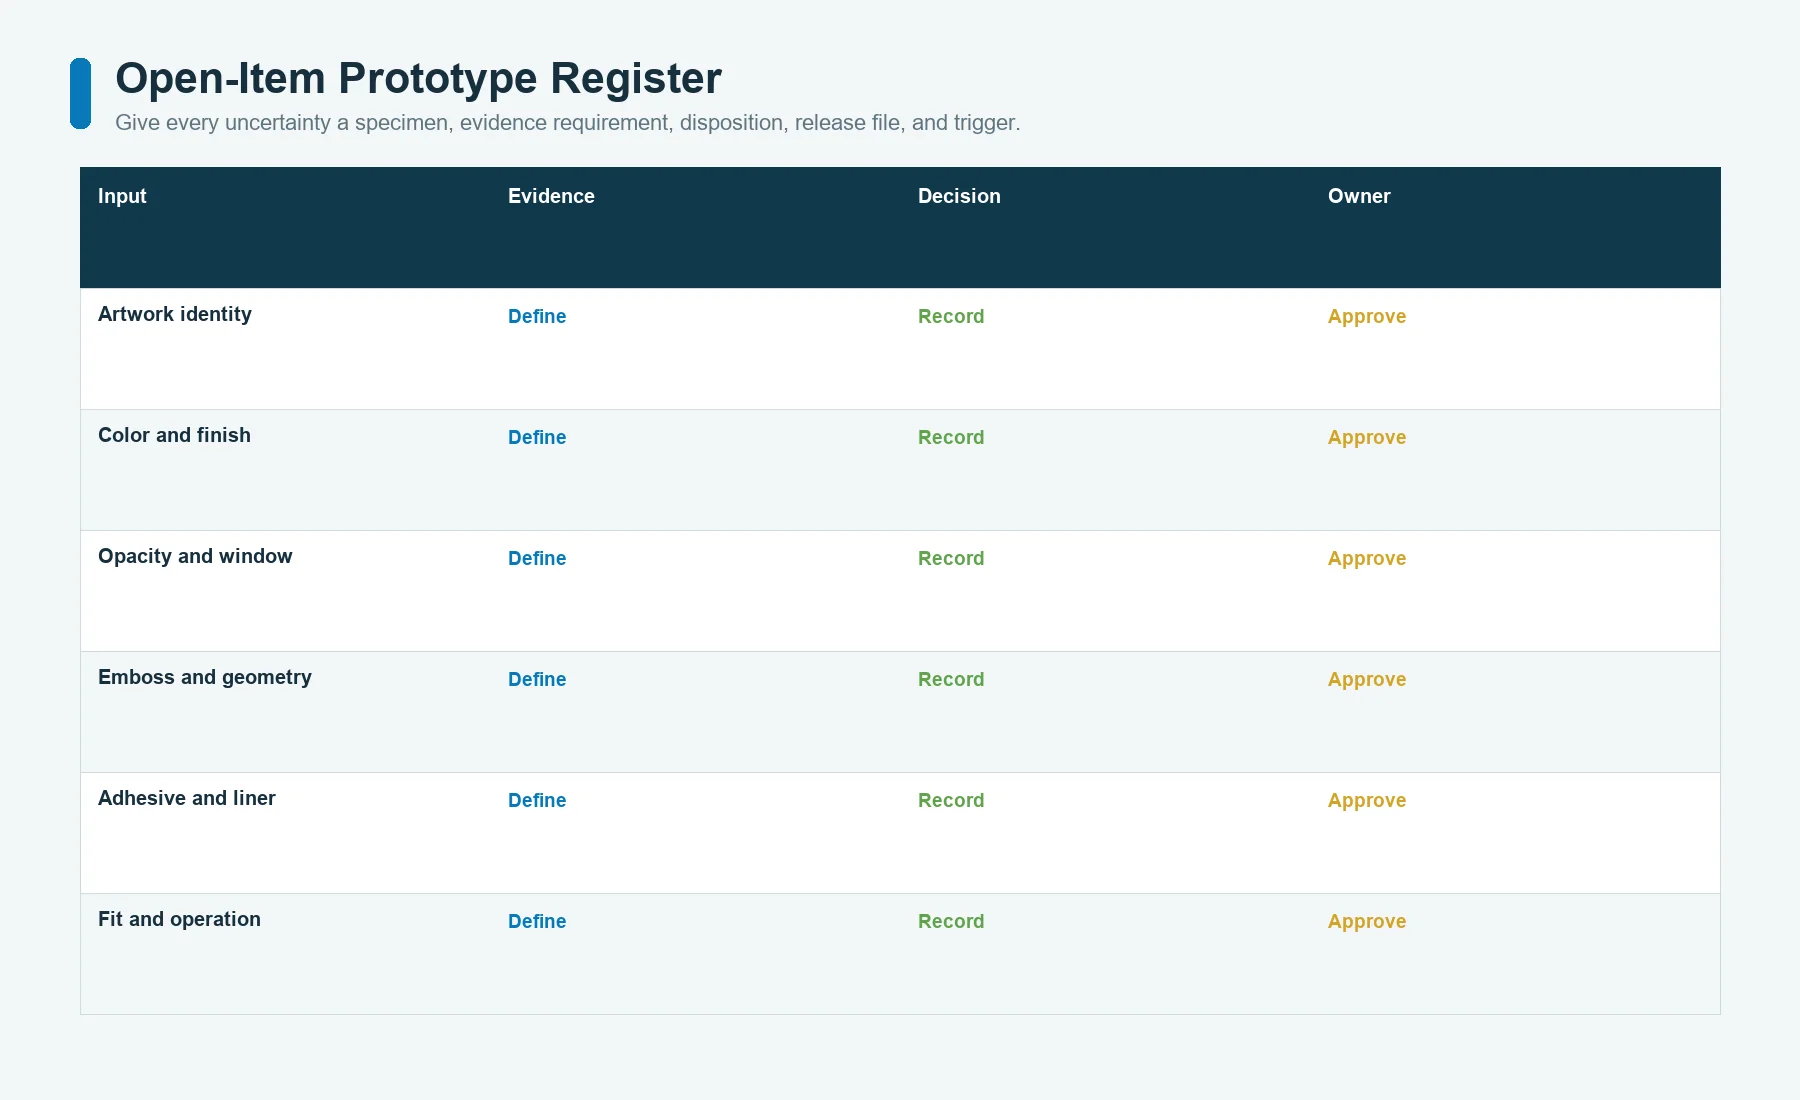Click the subtitle beginning "Give every uncertainty"
Viewport: 1800px width, 1100px height.
coord(568,123)
